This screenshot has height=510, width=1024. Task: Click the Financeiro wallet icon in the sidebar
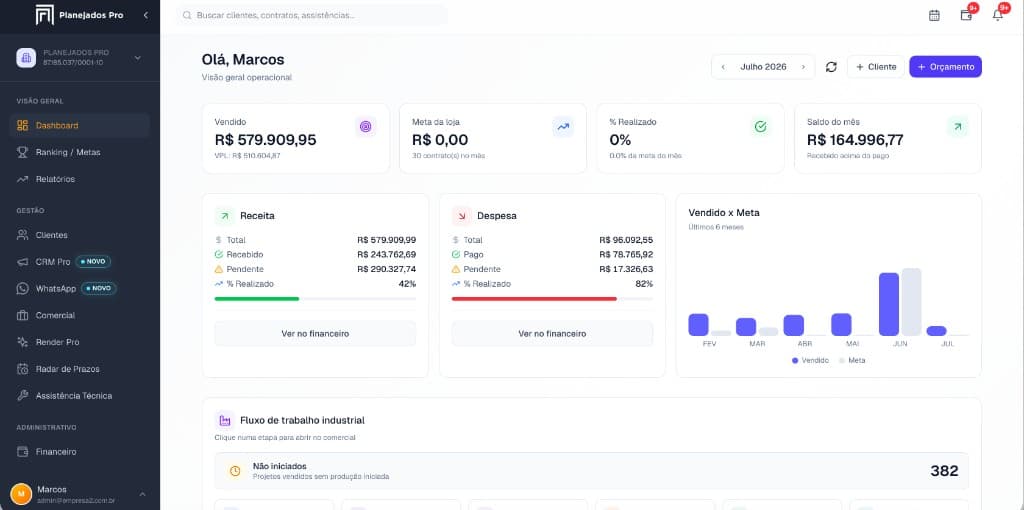tap(23, 452)
